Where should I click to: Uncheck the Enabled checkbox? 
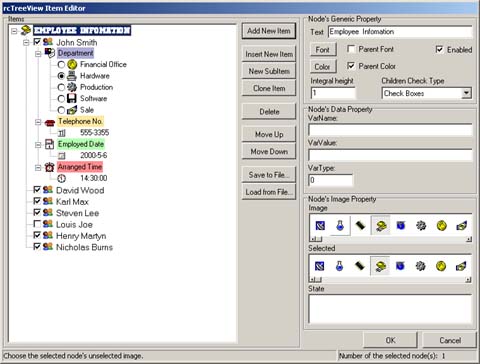pyautogui.click(x=440, y=49)
